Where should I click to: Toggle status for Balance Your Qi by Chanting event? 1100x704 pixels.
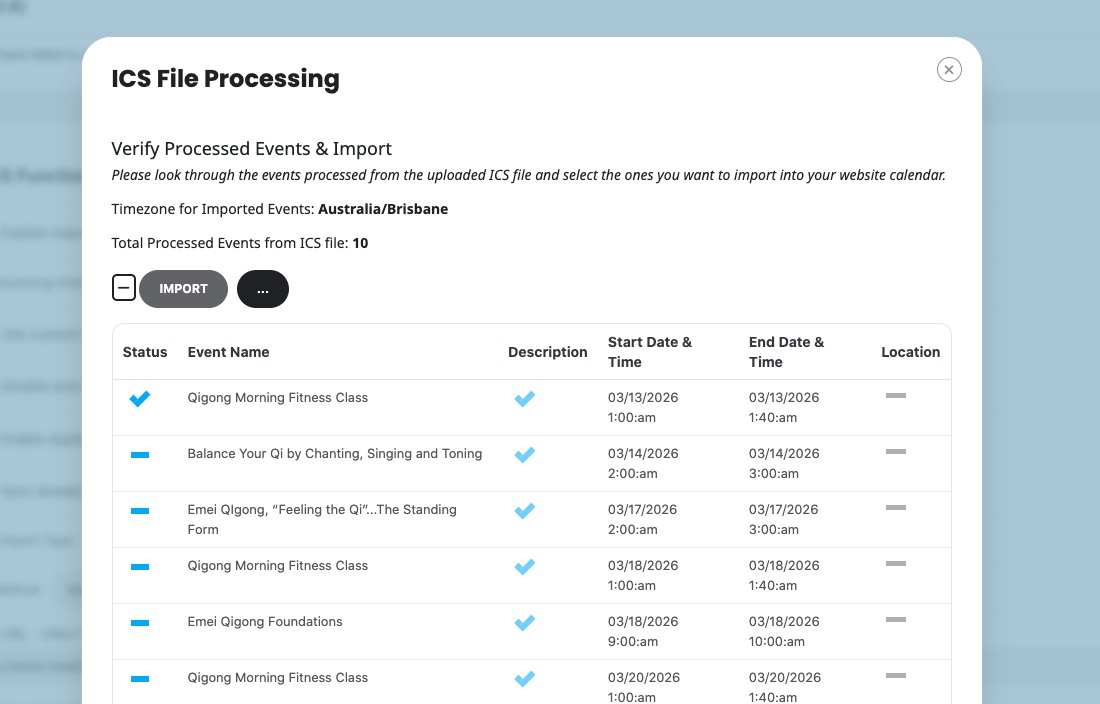point(140,455)
